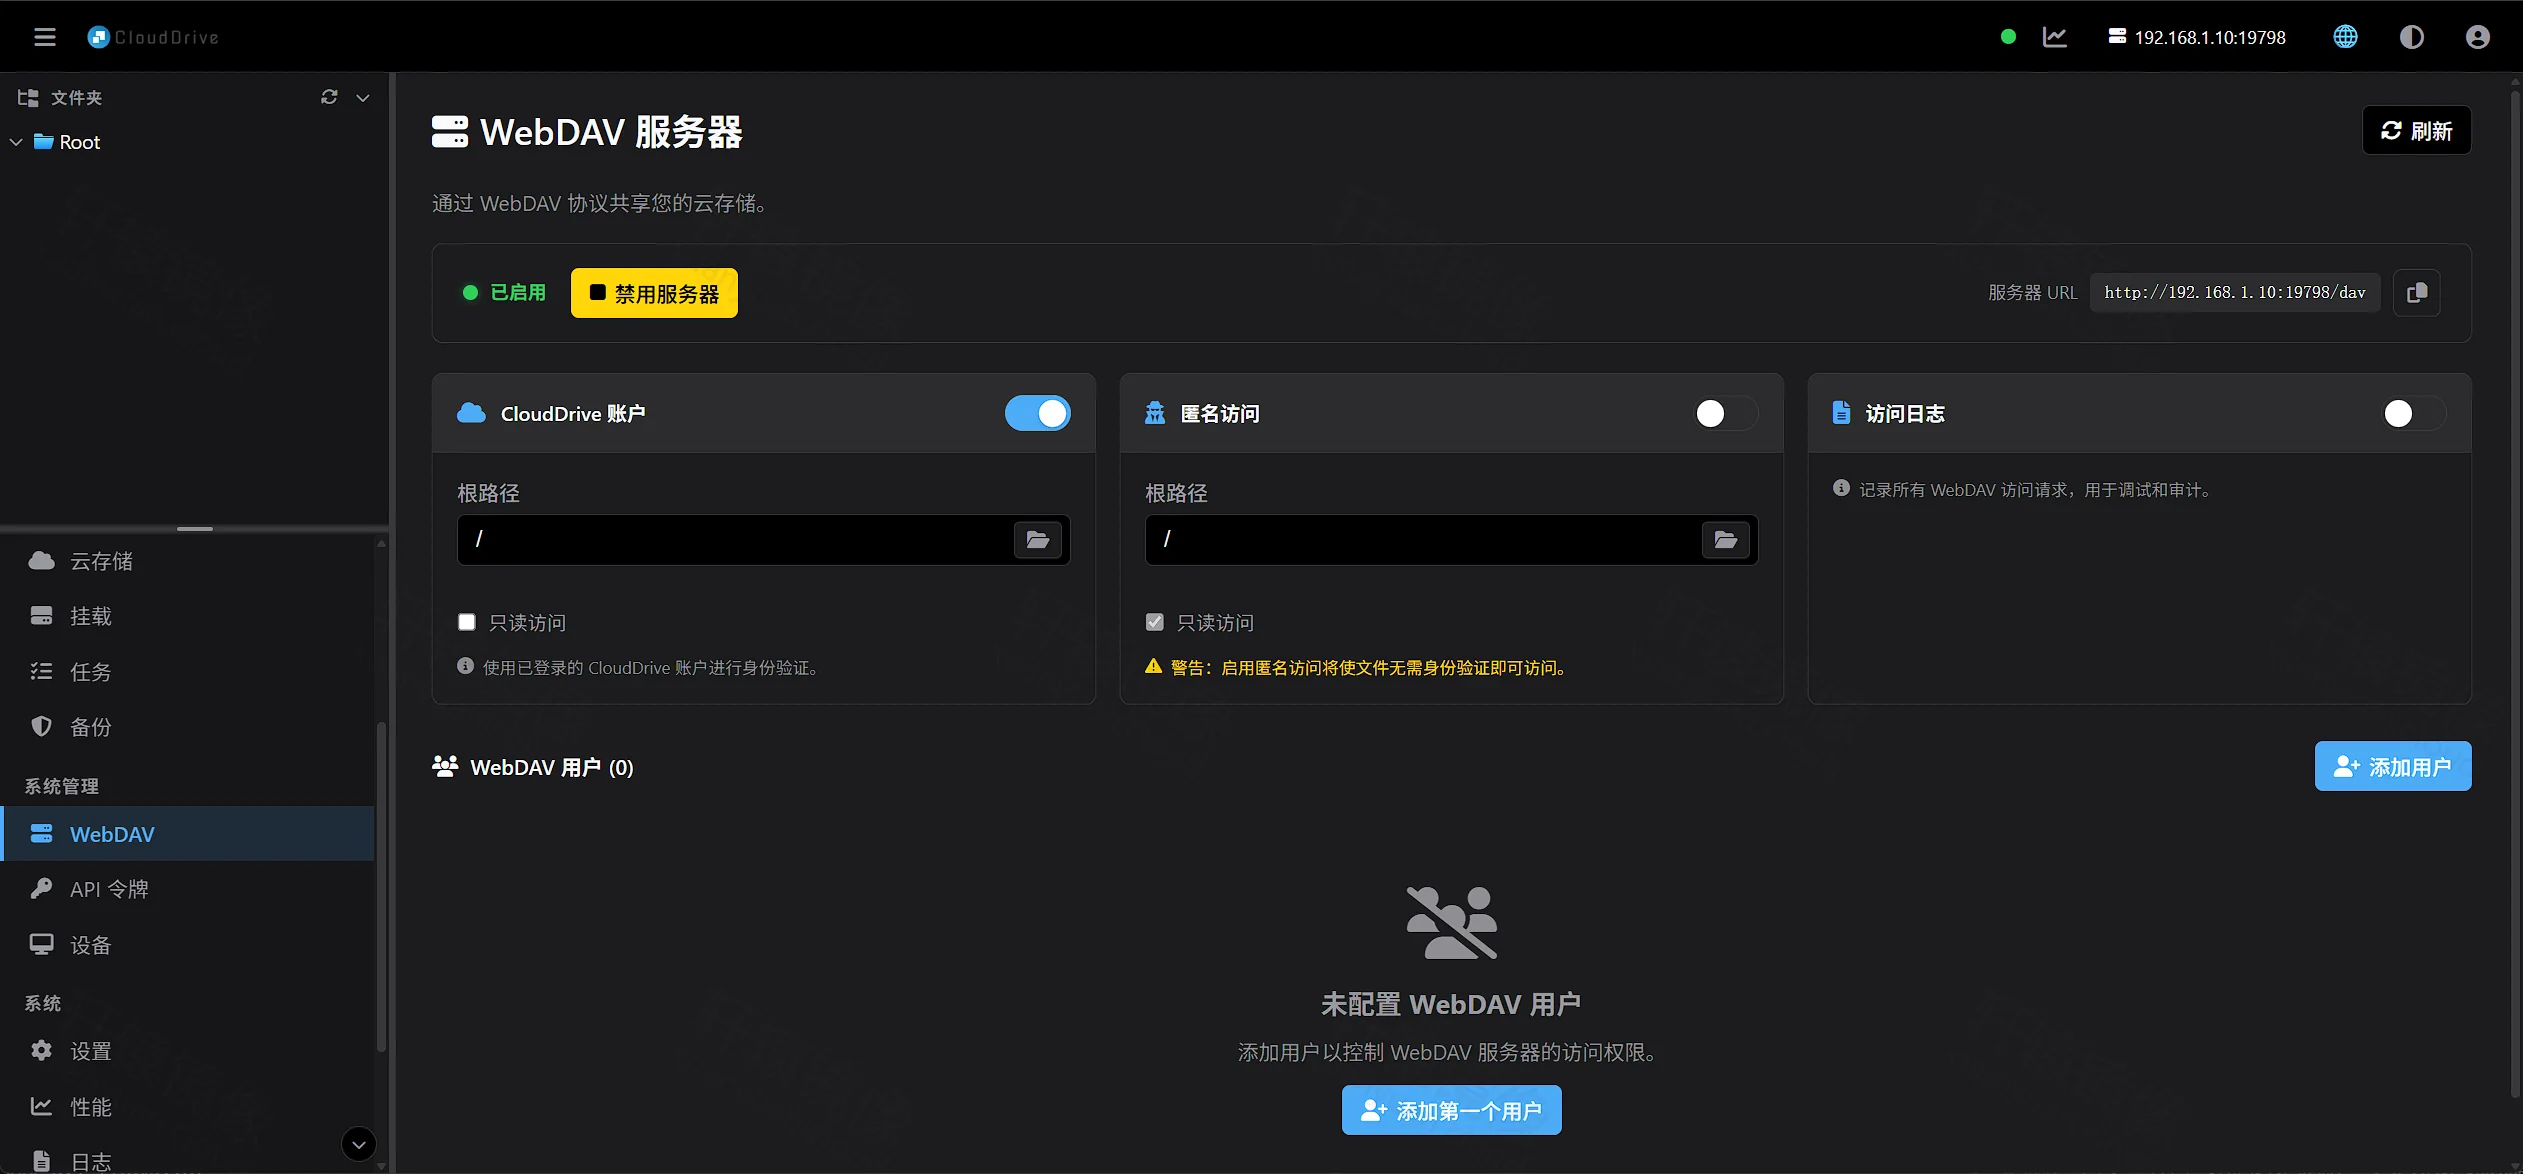Click the 匿名访问 incognito icon
The width and height of the screenshot is (2523, 1174).
coord(1155,413)
